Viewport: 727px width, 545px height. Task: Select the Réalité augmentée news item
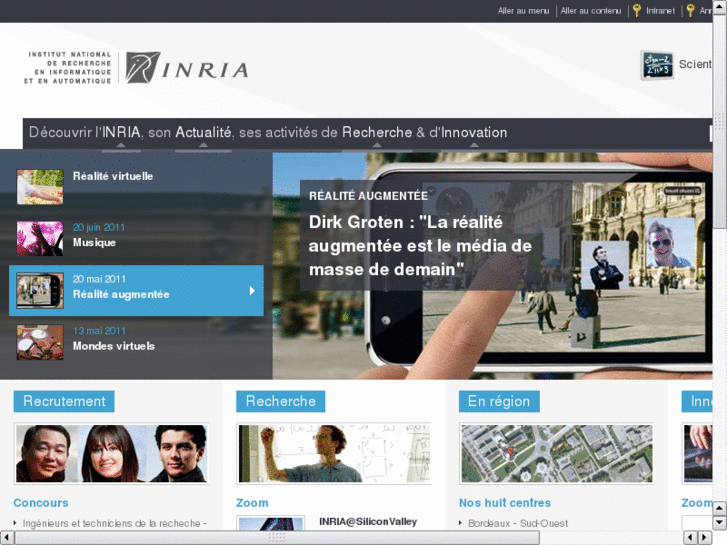click(x=136, y=291)
